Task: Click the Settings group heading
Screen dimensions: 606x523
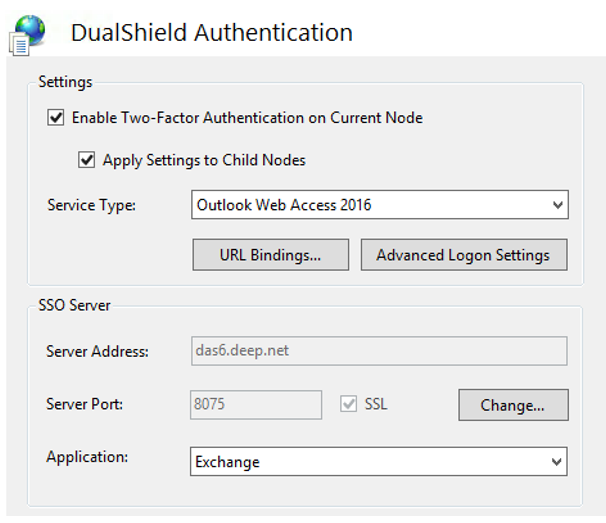Action: (x=65, y=81)
